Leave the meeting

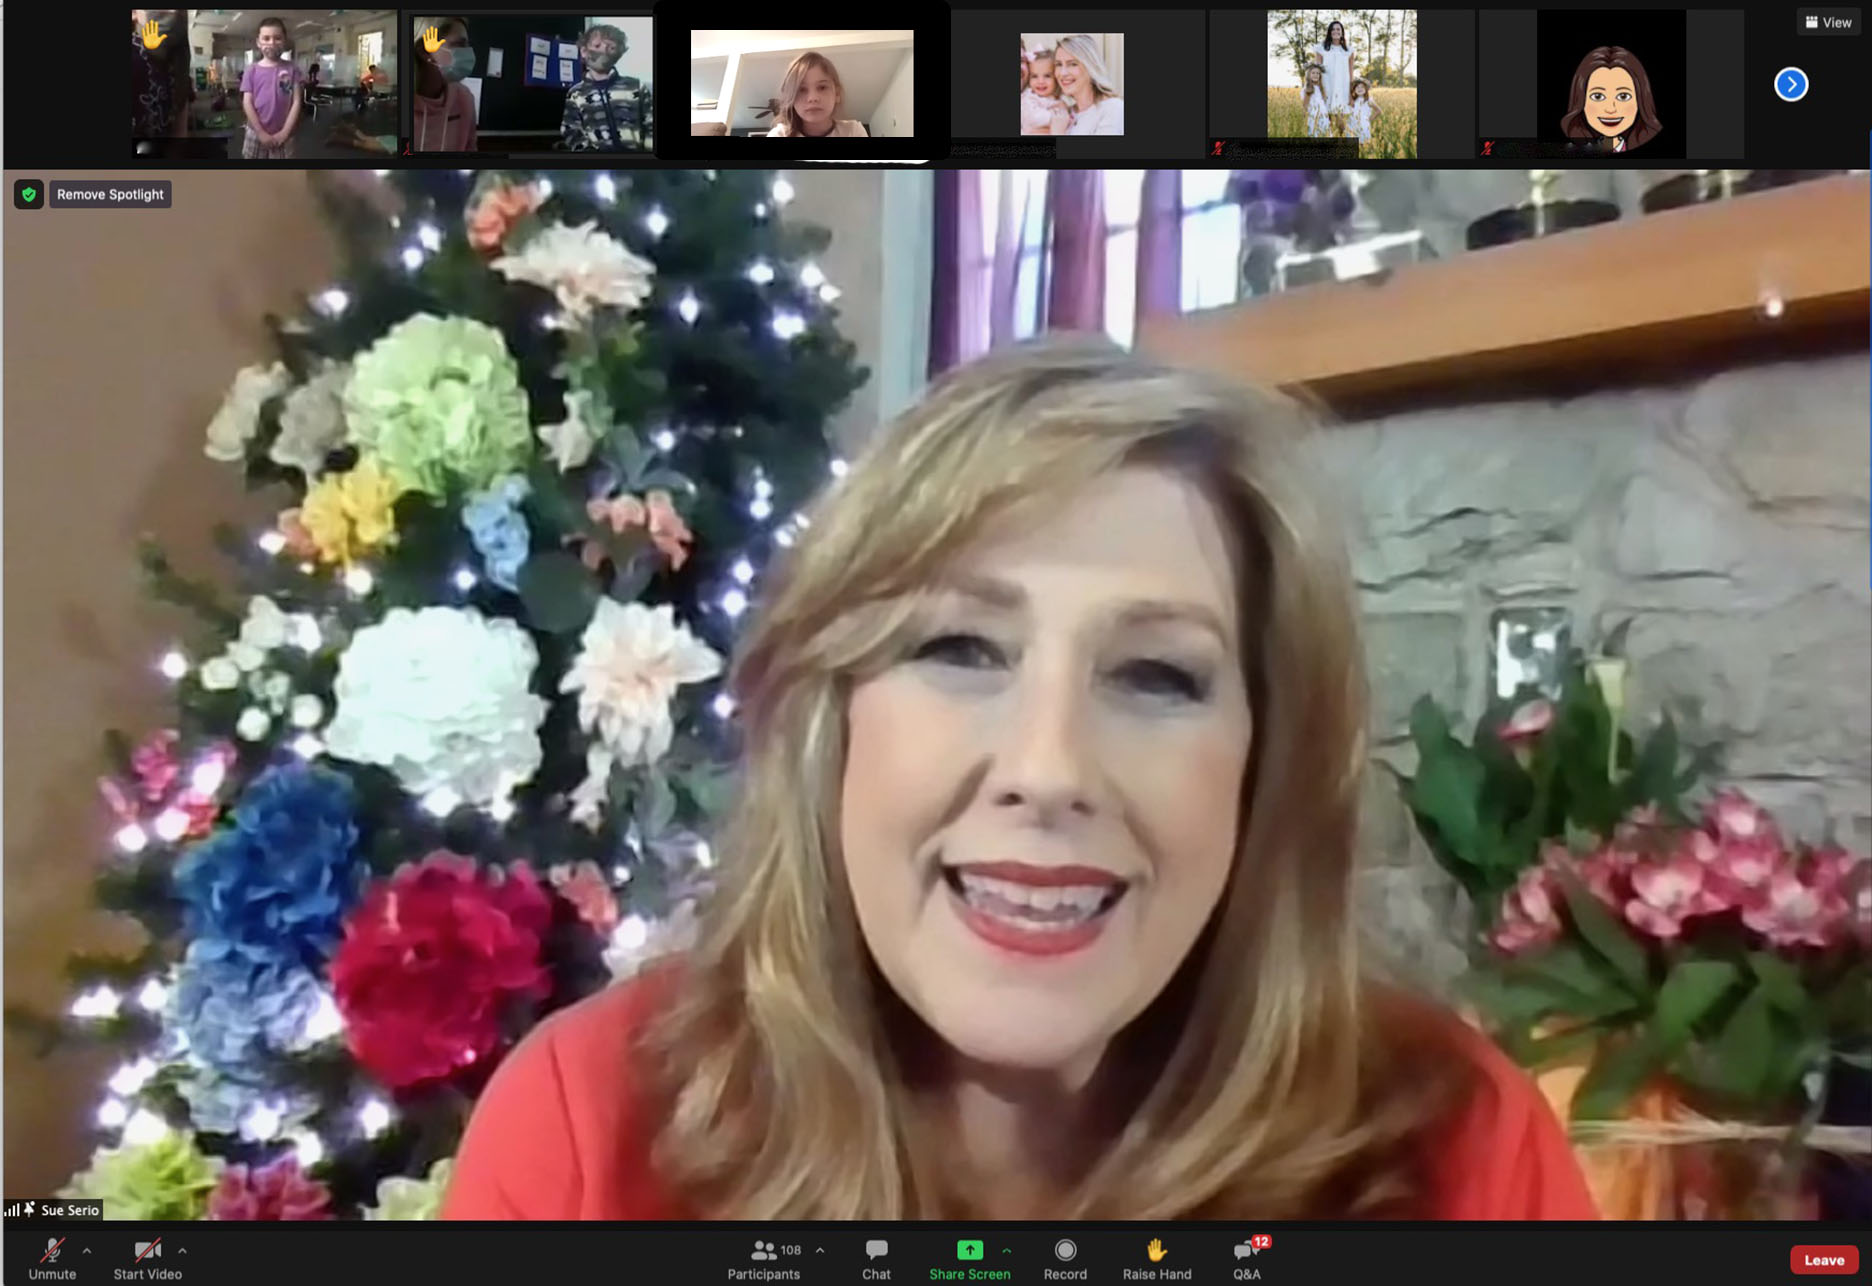(1823, 1260)
